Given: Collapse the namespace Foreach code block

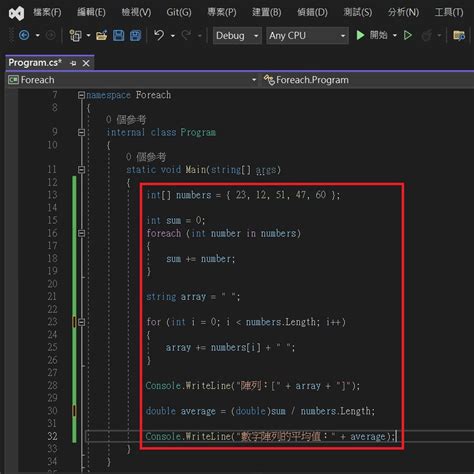Looking at the screenshot, I should click(81, 95).
